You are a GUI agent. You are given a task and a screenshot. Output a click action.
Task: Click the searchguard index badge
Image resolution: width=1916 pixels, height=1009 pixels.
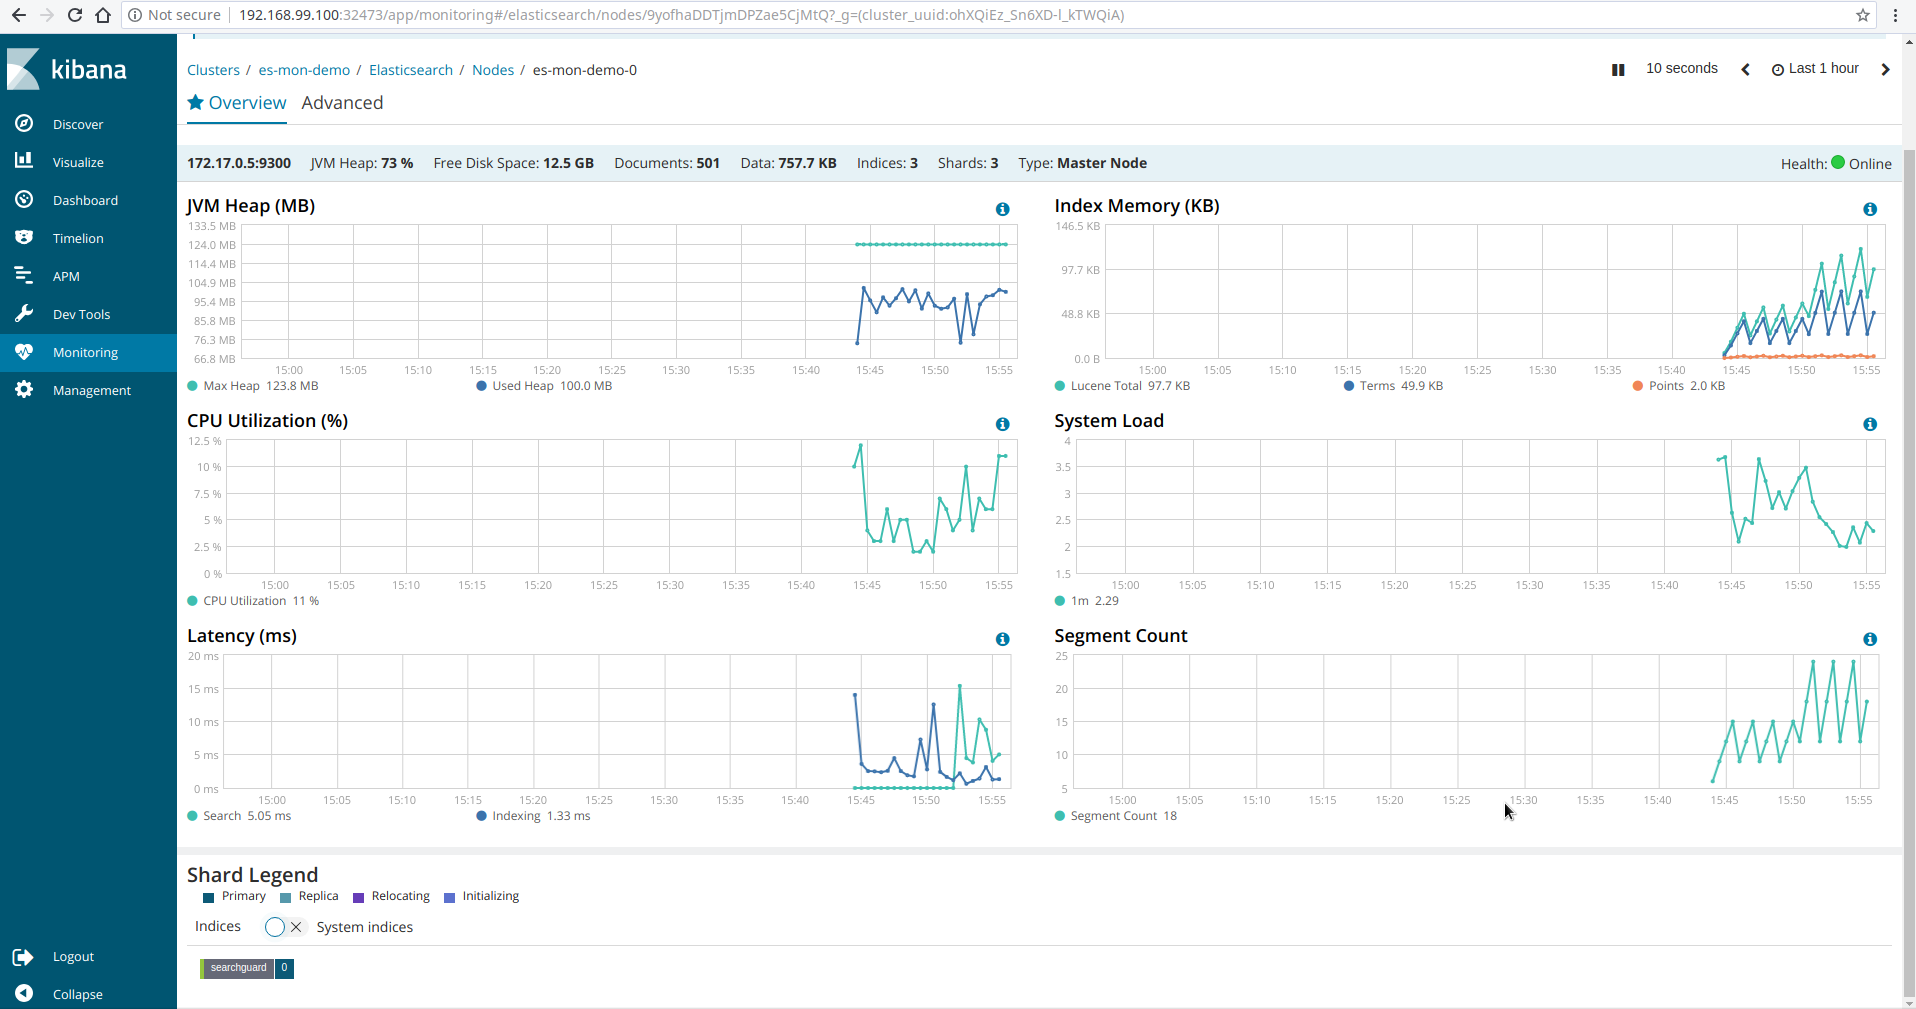(x=237, y=968)
